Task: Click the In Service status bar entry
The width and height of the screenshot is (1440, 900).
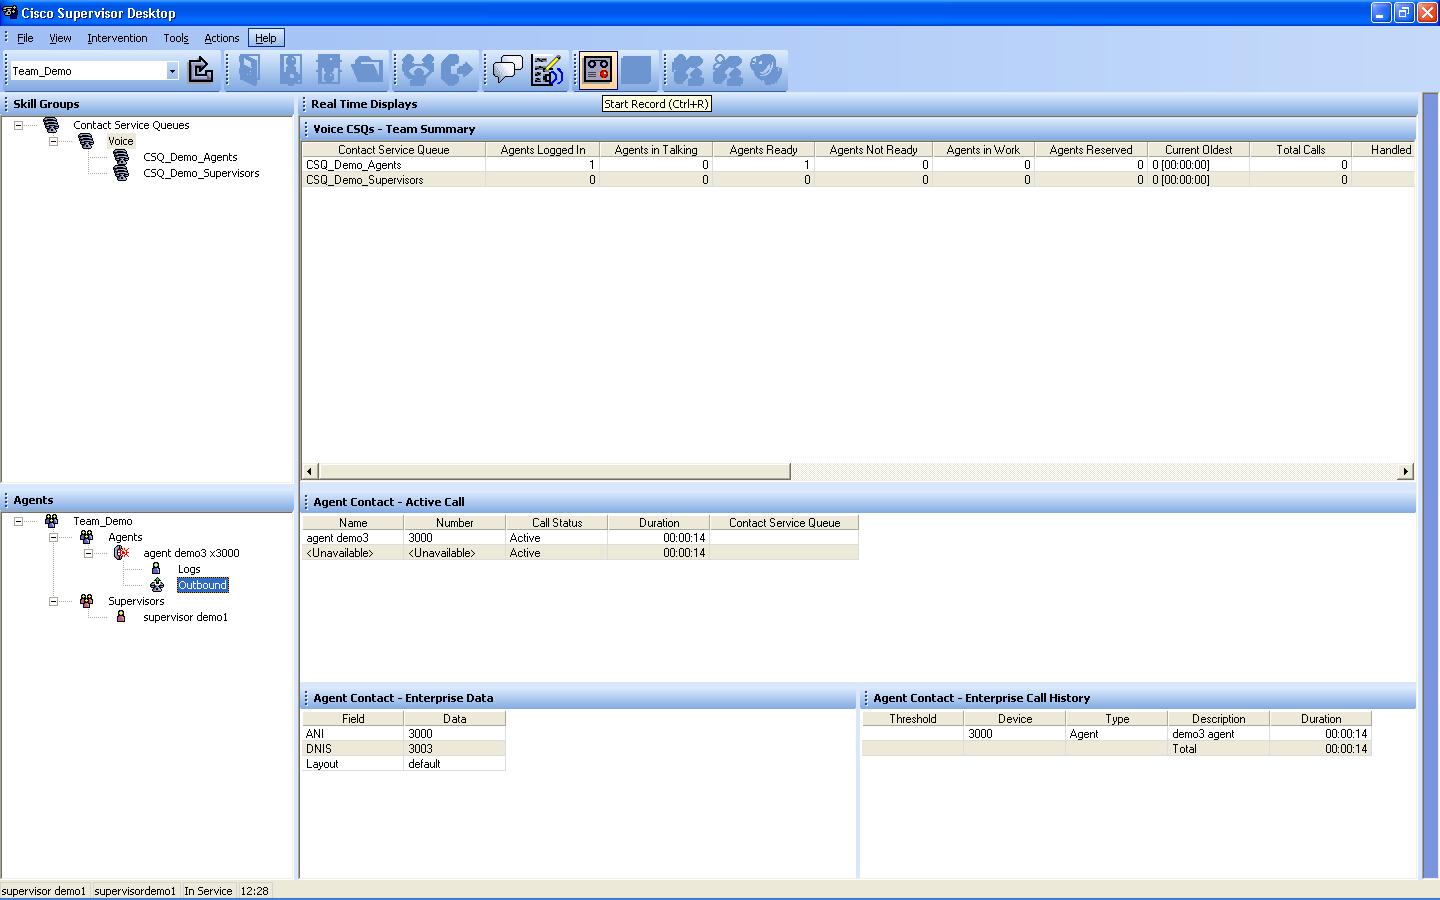Action: point(208,891)
